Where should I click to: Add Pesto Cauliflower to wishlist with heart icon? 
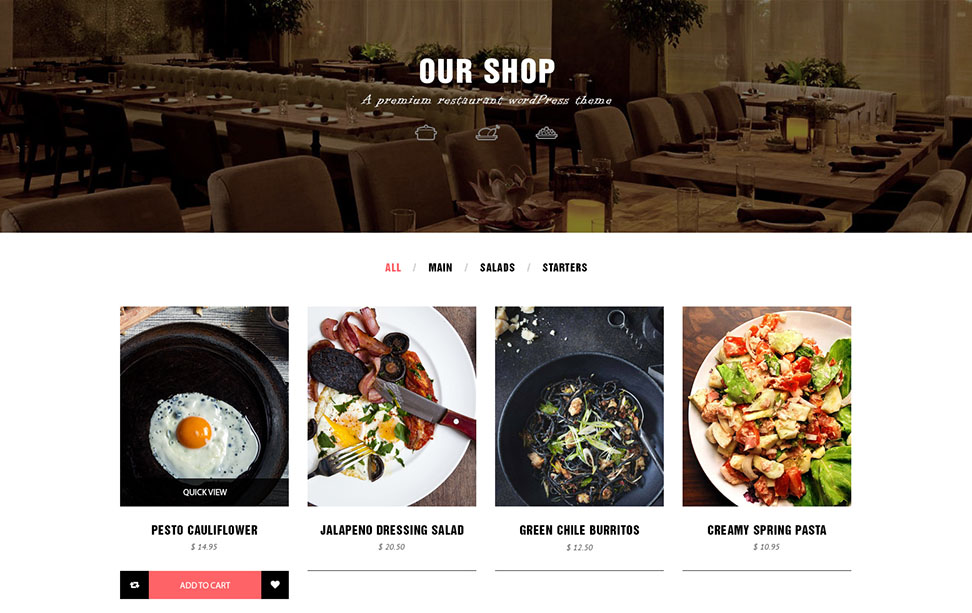click(275, 584)
